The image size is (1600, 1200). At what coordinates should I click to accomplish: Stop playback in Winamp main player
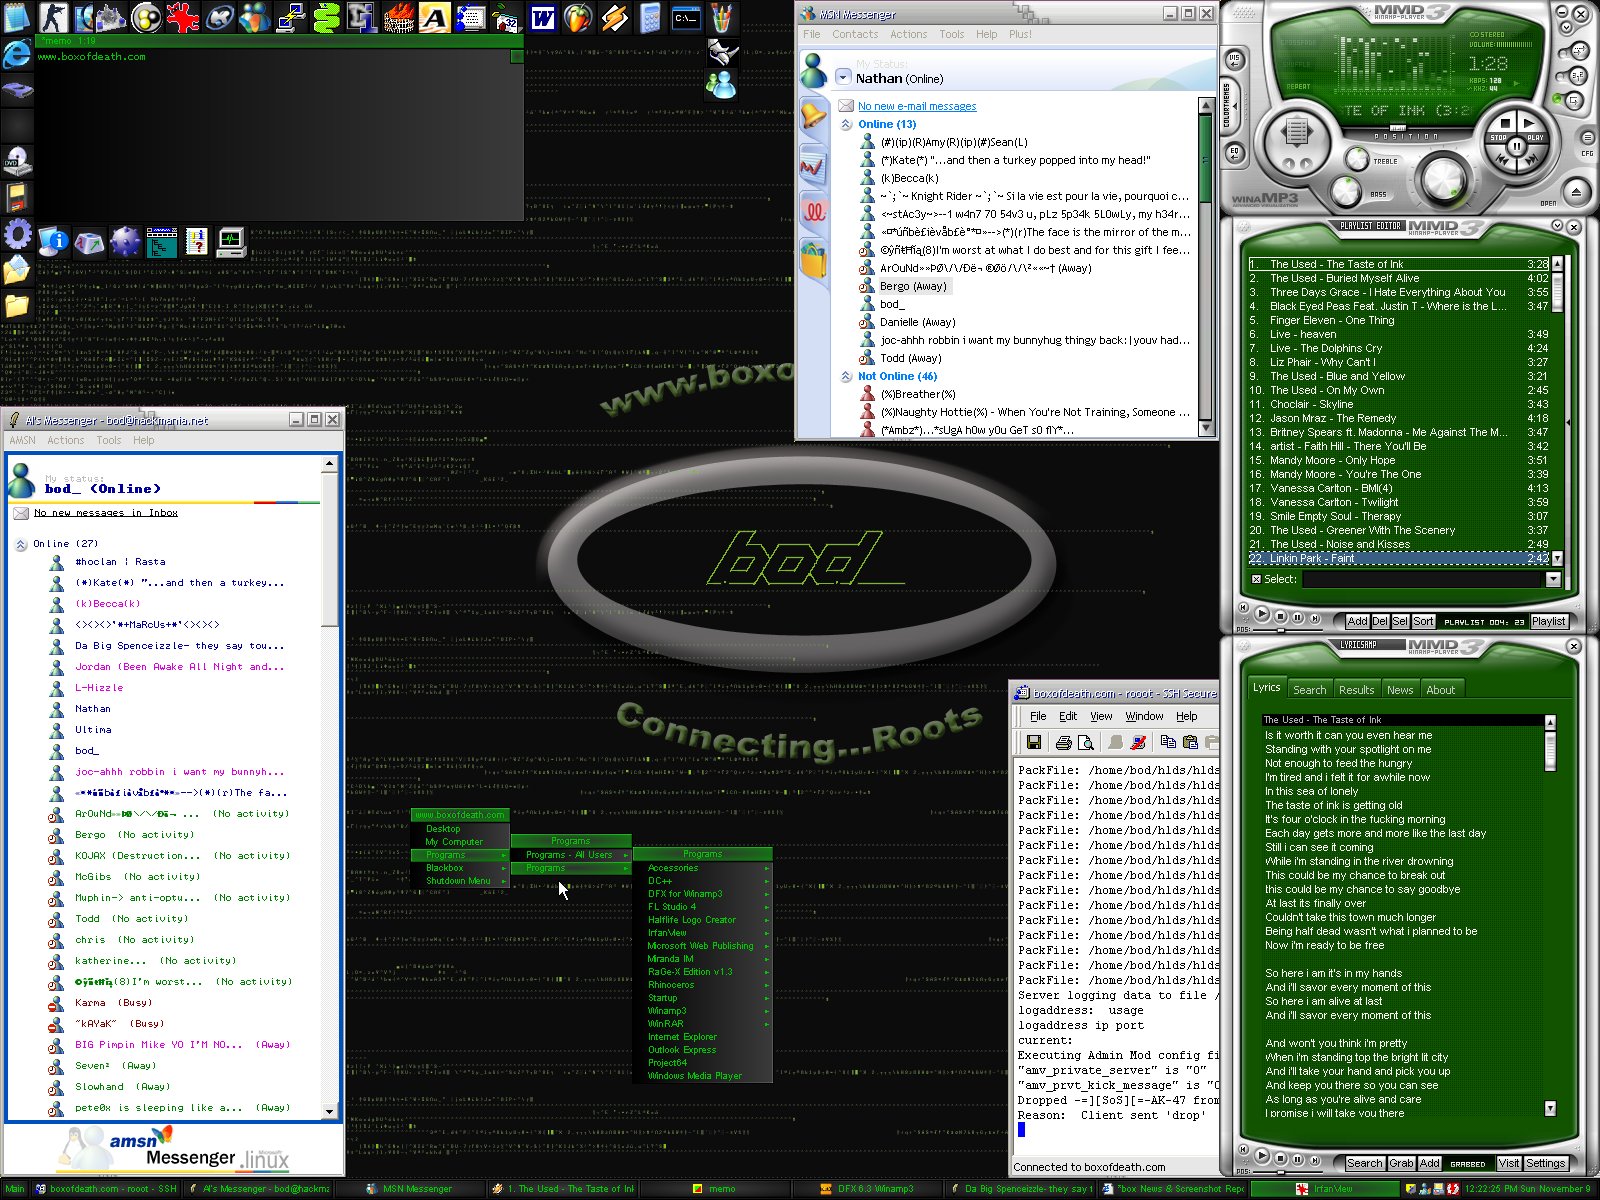[1503, 127]
